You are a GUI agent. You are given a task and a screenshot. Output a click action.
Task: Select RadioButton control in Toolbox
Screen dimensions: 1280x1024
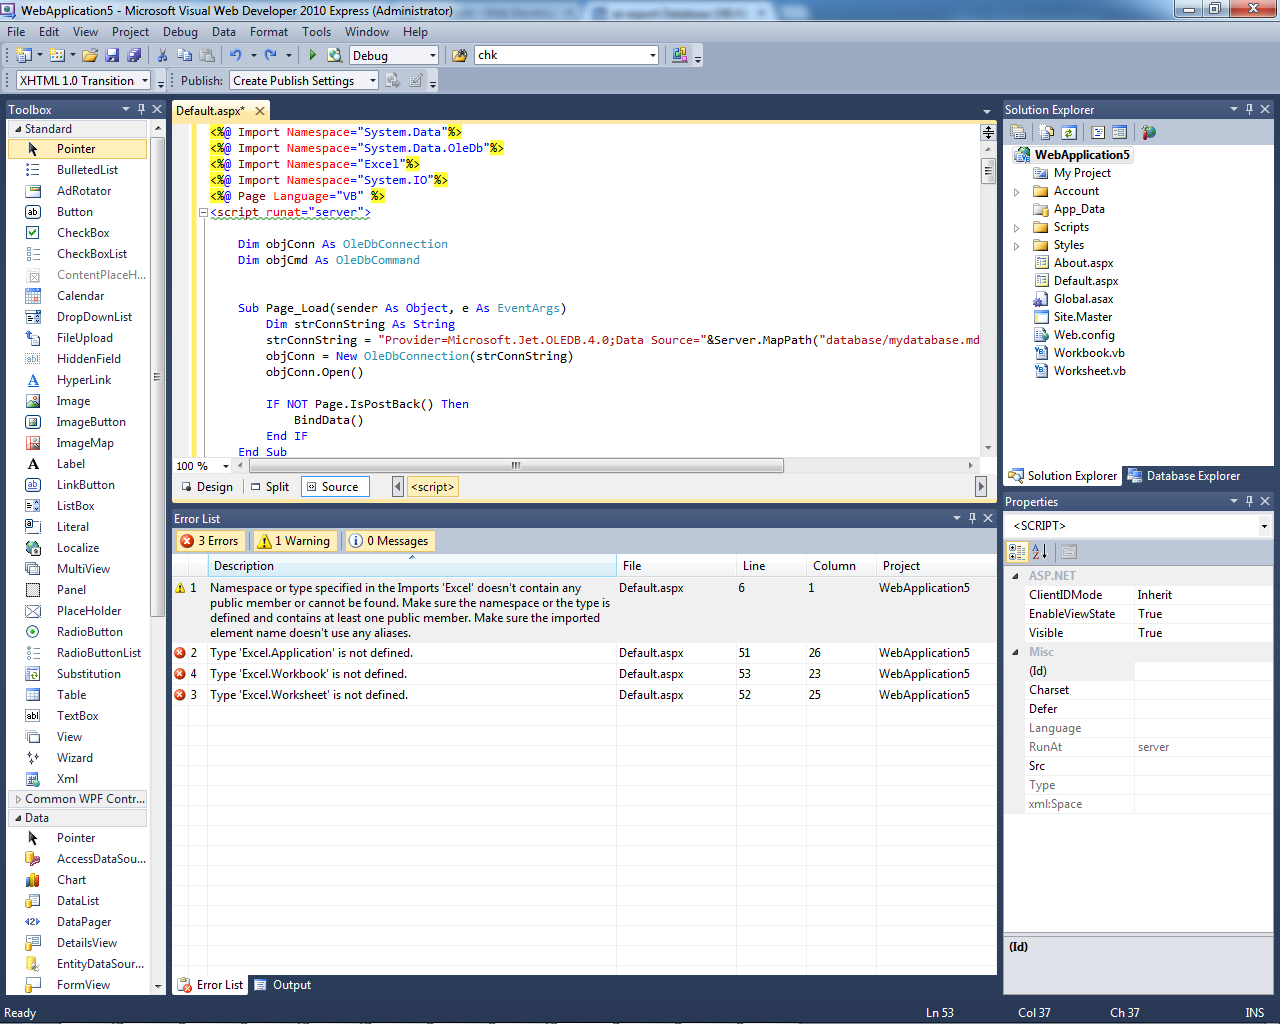pos(78,632)
